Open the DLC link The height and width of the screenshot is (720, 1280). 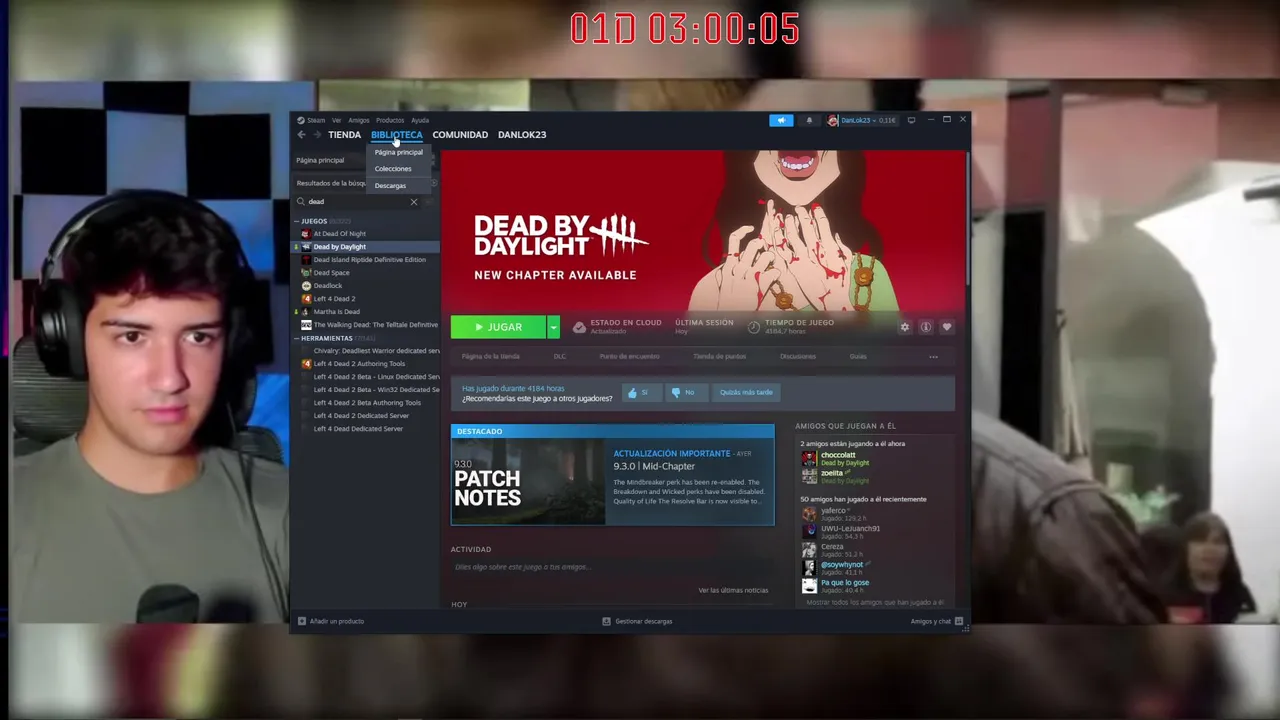pos(560,356)
